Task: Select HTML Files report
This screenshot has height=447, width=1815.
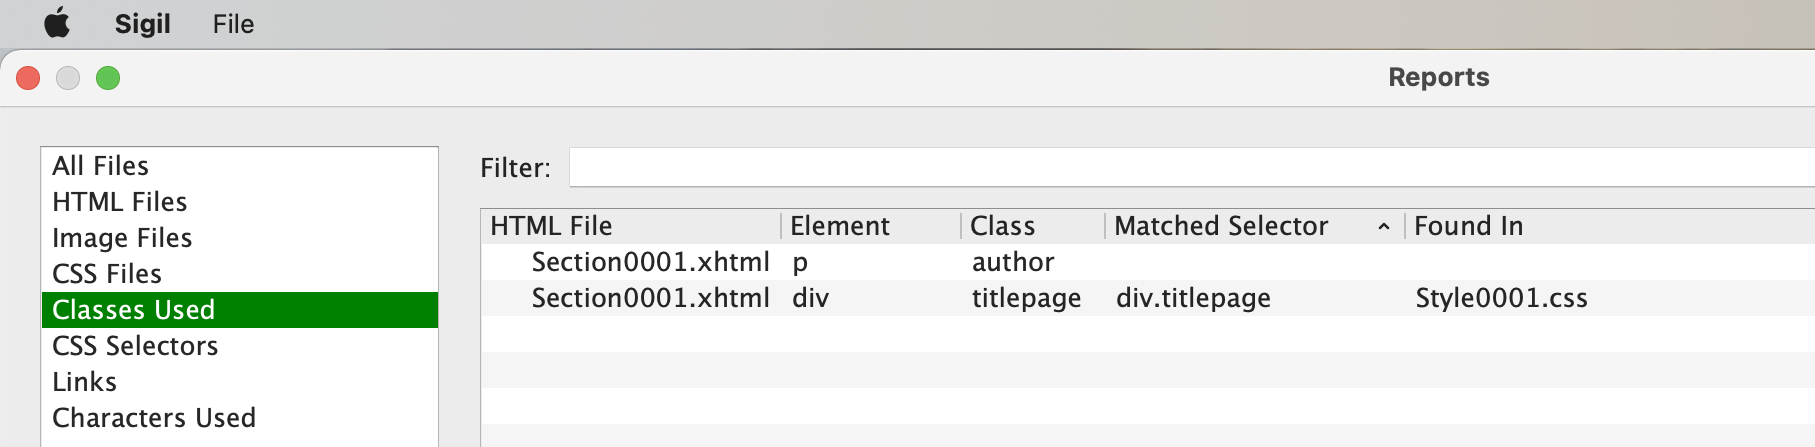Action: point(119,202)
